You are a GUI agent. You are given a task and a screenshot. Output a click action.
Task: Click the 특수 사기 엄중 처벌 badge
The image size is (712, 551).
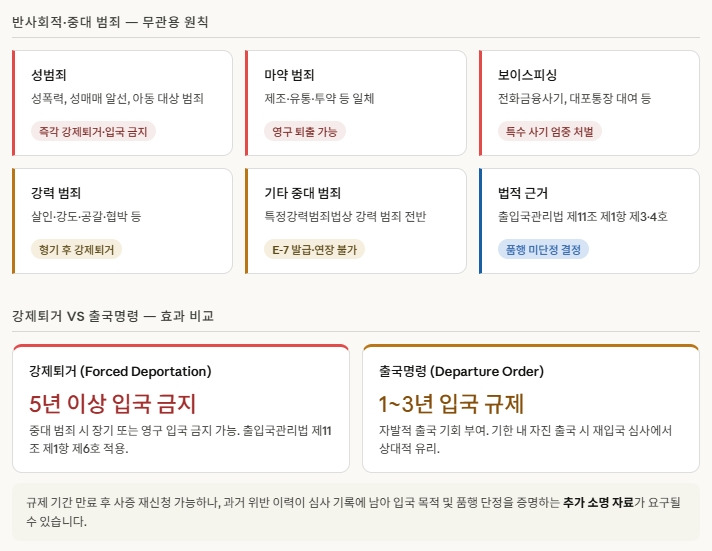549,132
